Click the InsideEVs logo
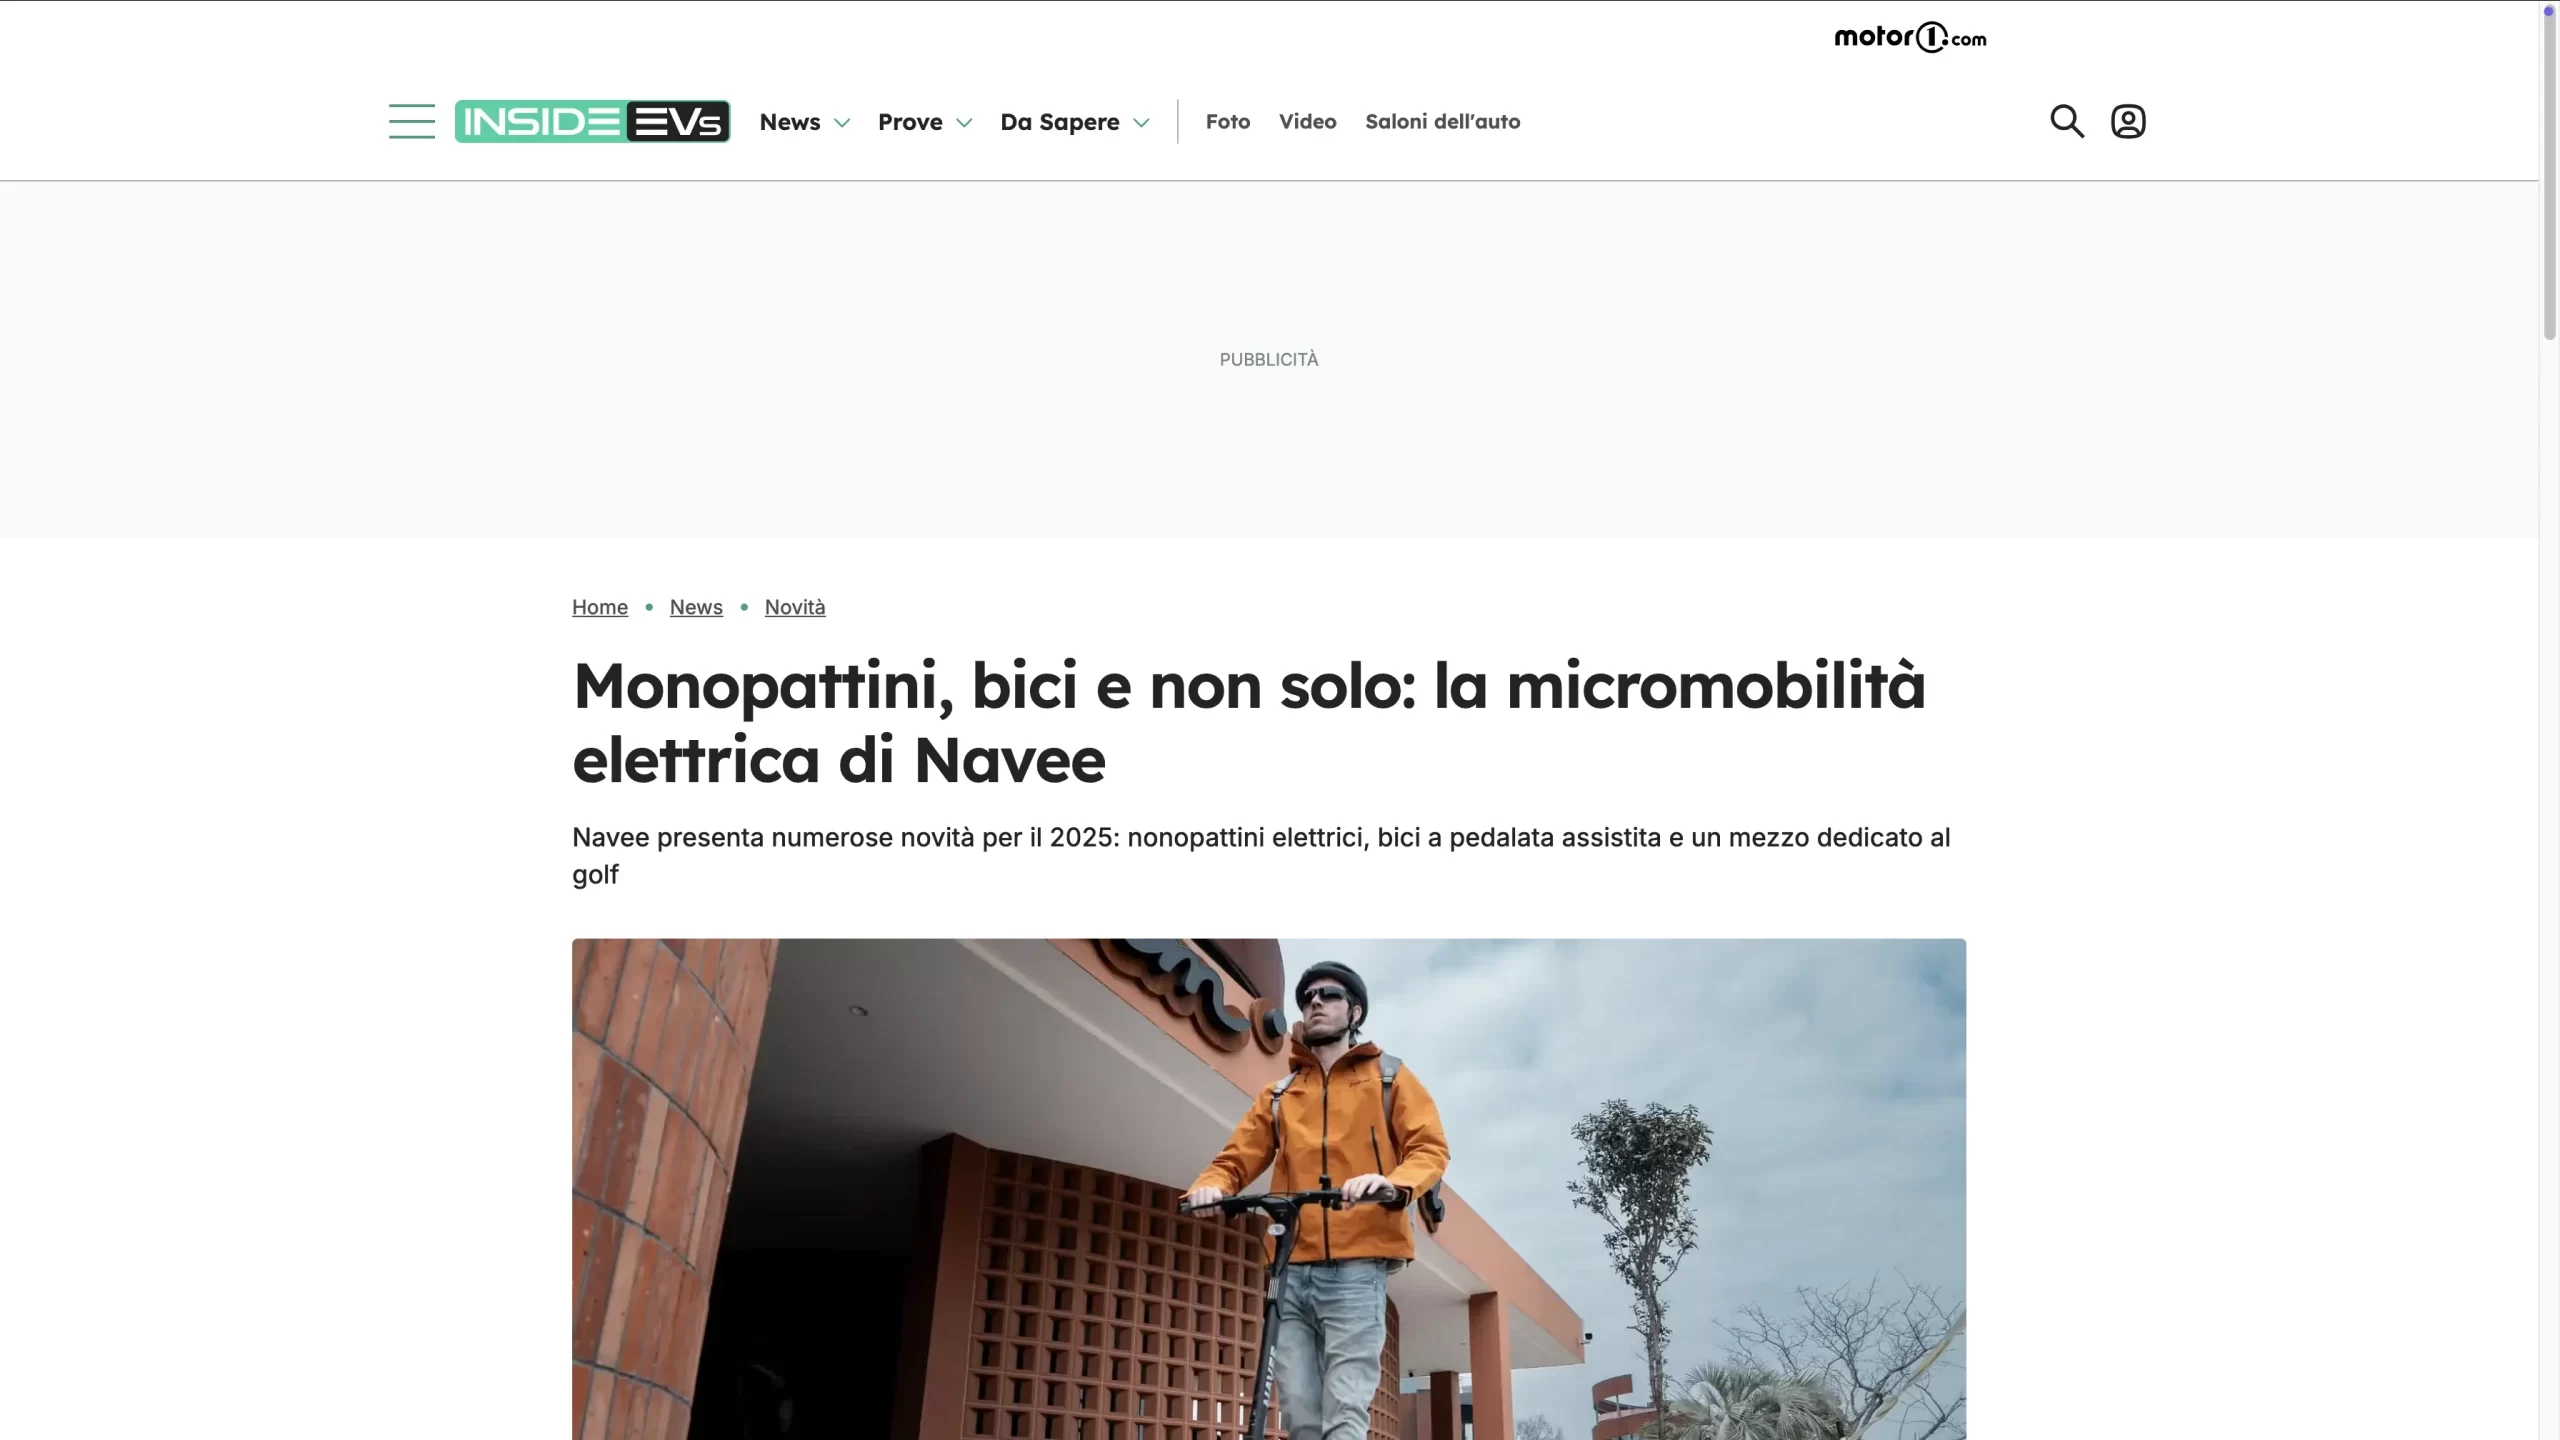Screen dimensions: 2560x1440 [x=592, y=121]
